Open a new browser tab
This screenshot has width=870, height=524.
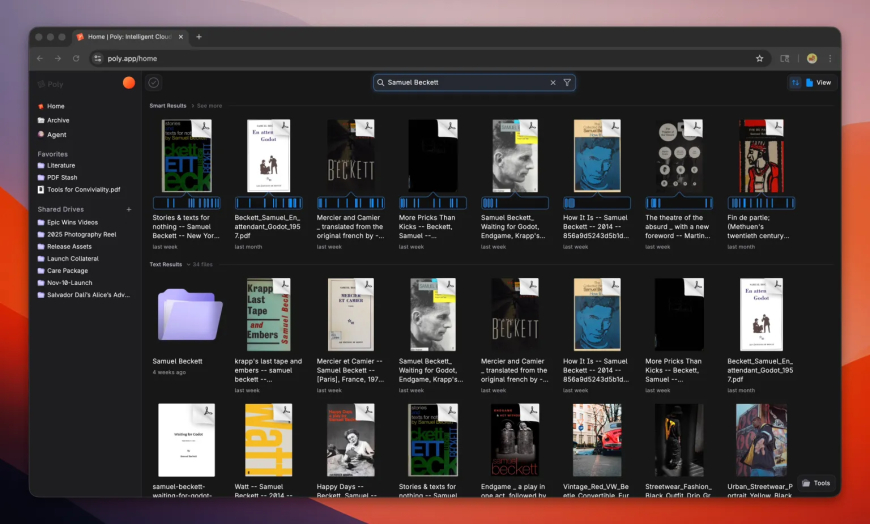pyautogui.click(x=199, y=37)
